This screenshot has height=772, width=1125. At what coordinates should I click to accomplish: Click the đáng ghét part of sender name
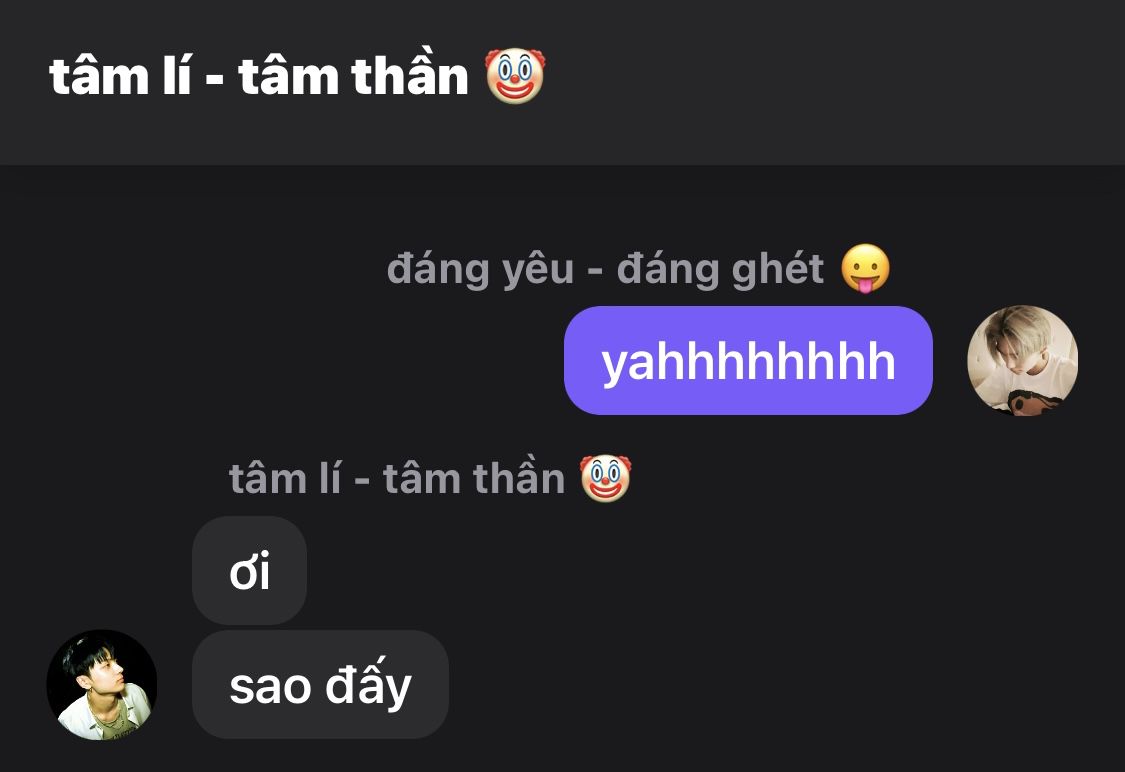pyautogui.click(x=720, y=270)
